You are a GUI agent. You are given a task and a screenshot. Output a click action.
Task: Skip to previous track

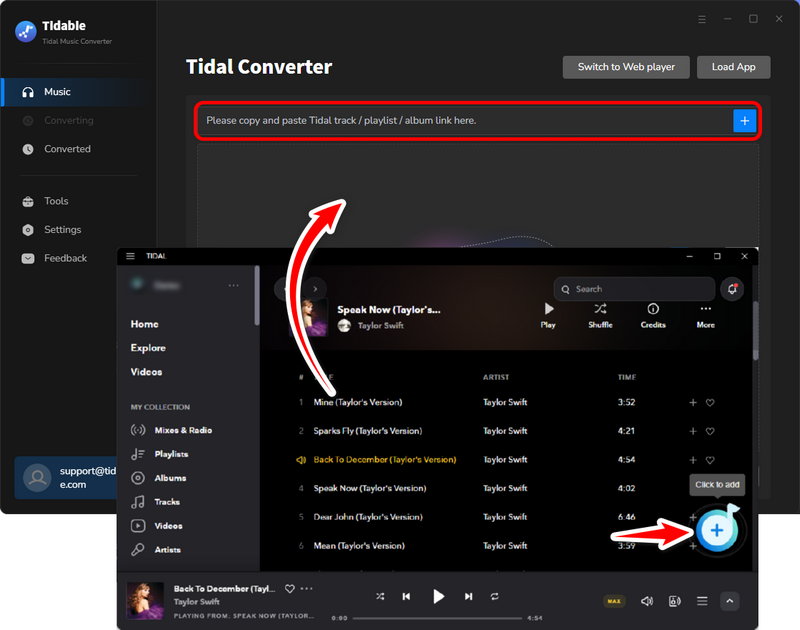click(406, 596)
